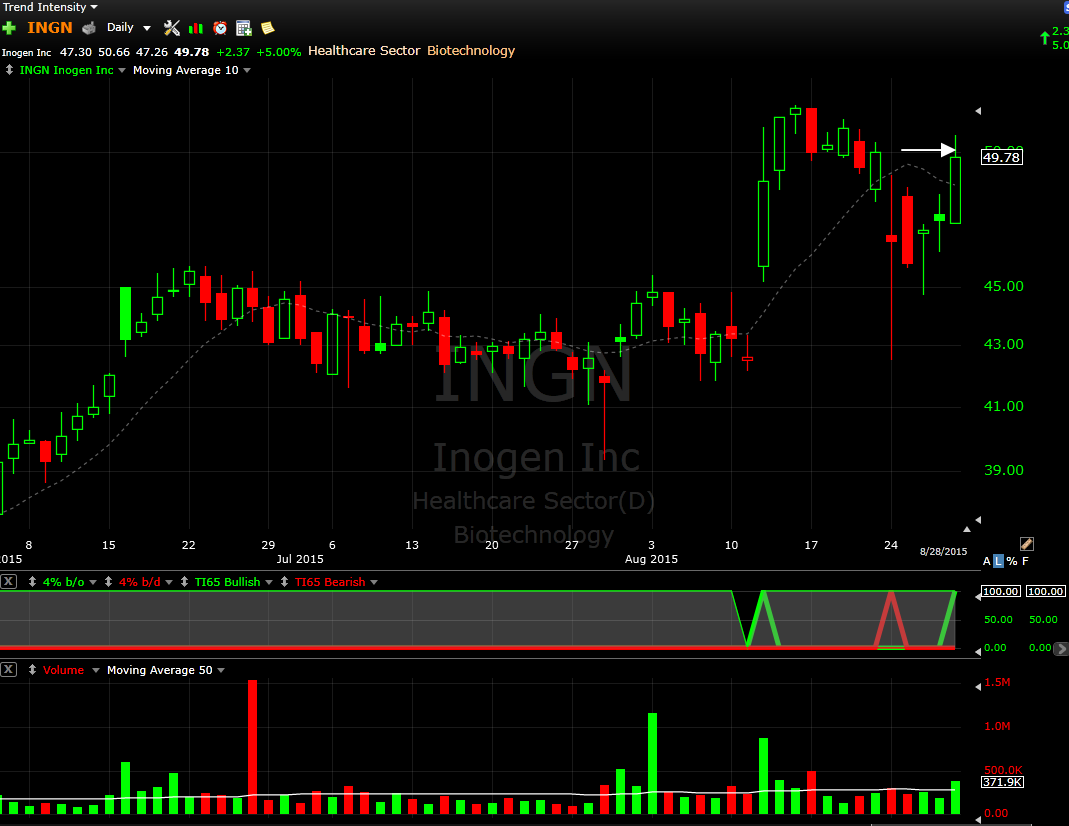Click the right 100.00 indicator value box
The width and height of the screenshot is (1069, 826).
point(1045,591)
